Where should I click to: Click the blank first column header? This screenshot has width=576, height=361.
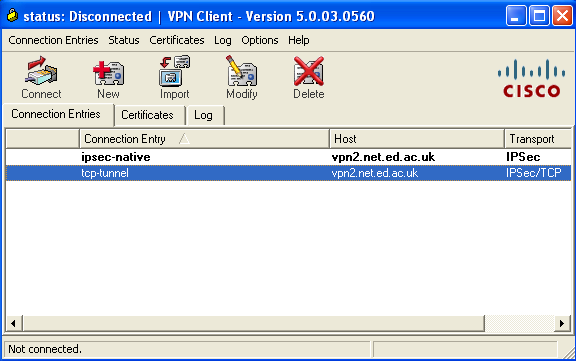[43, 139]
